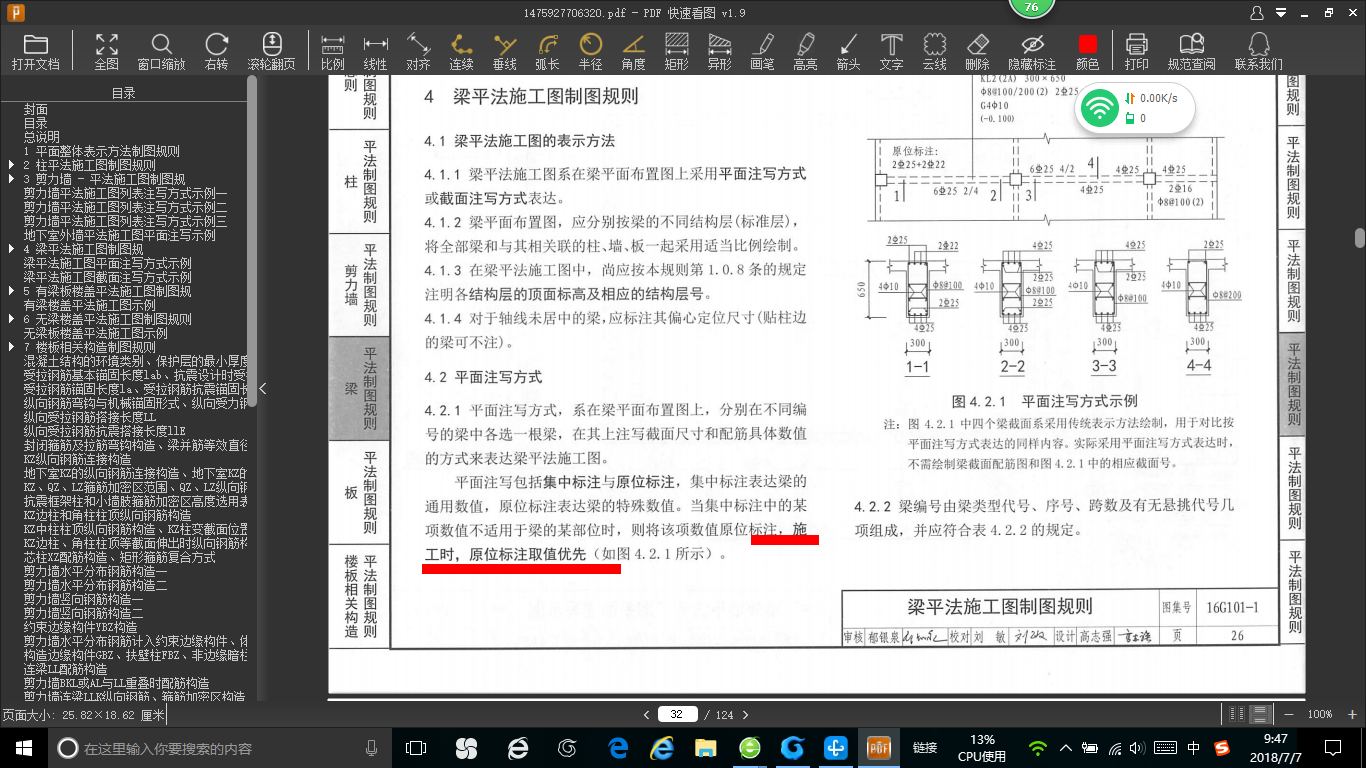Select the 线性 linear measurement tool
1366x768 pixels.
tap(375, 52)
